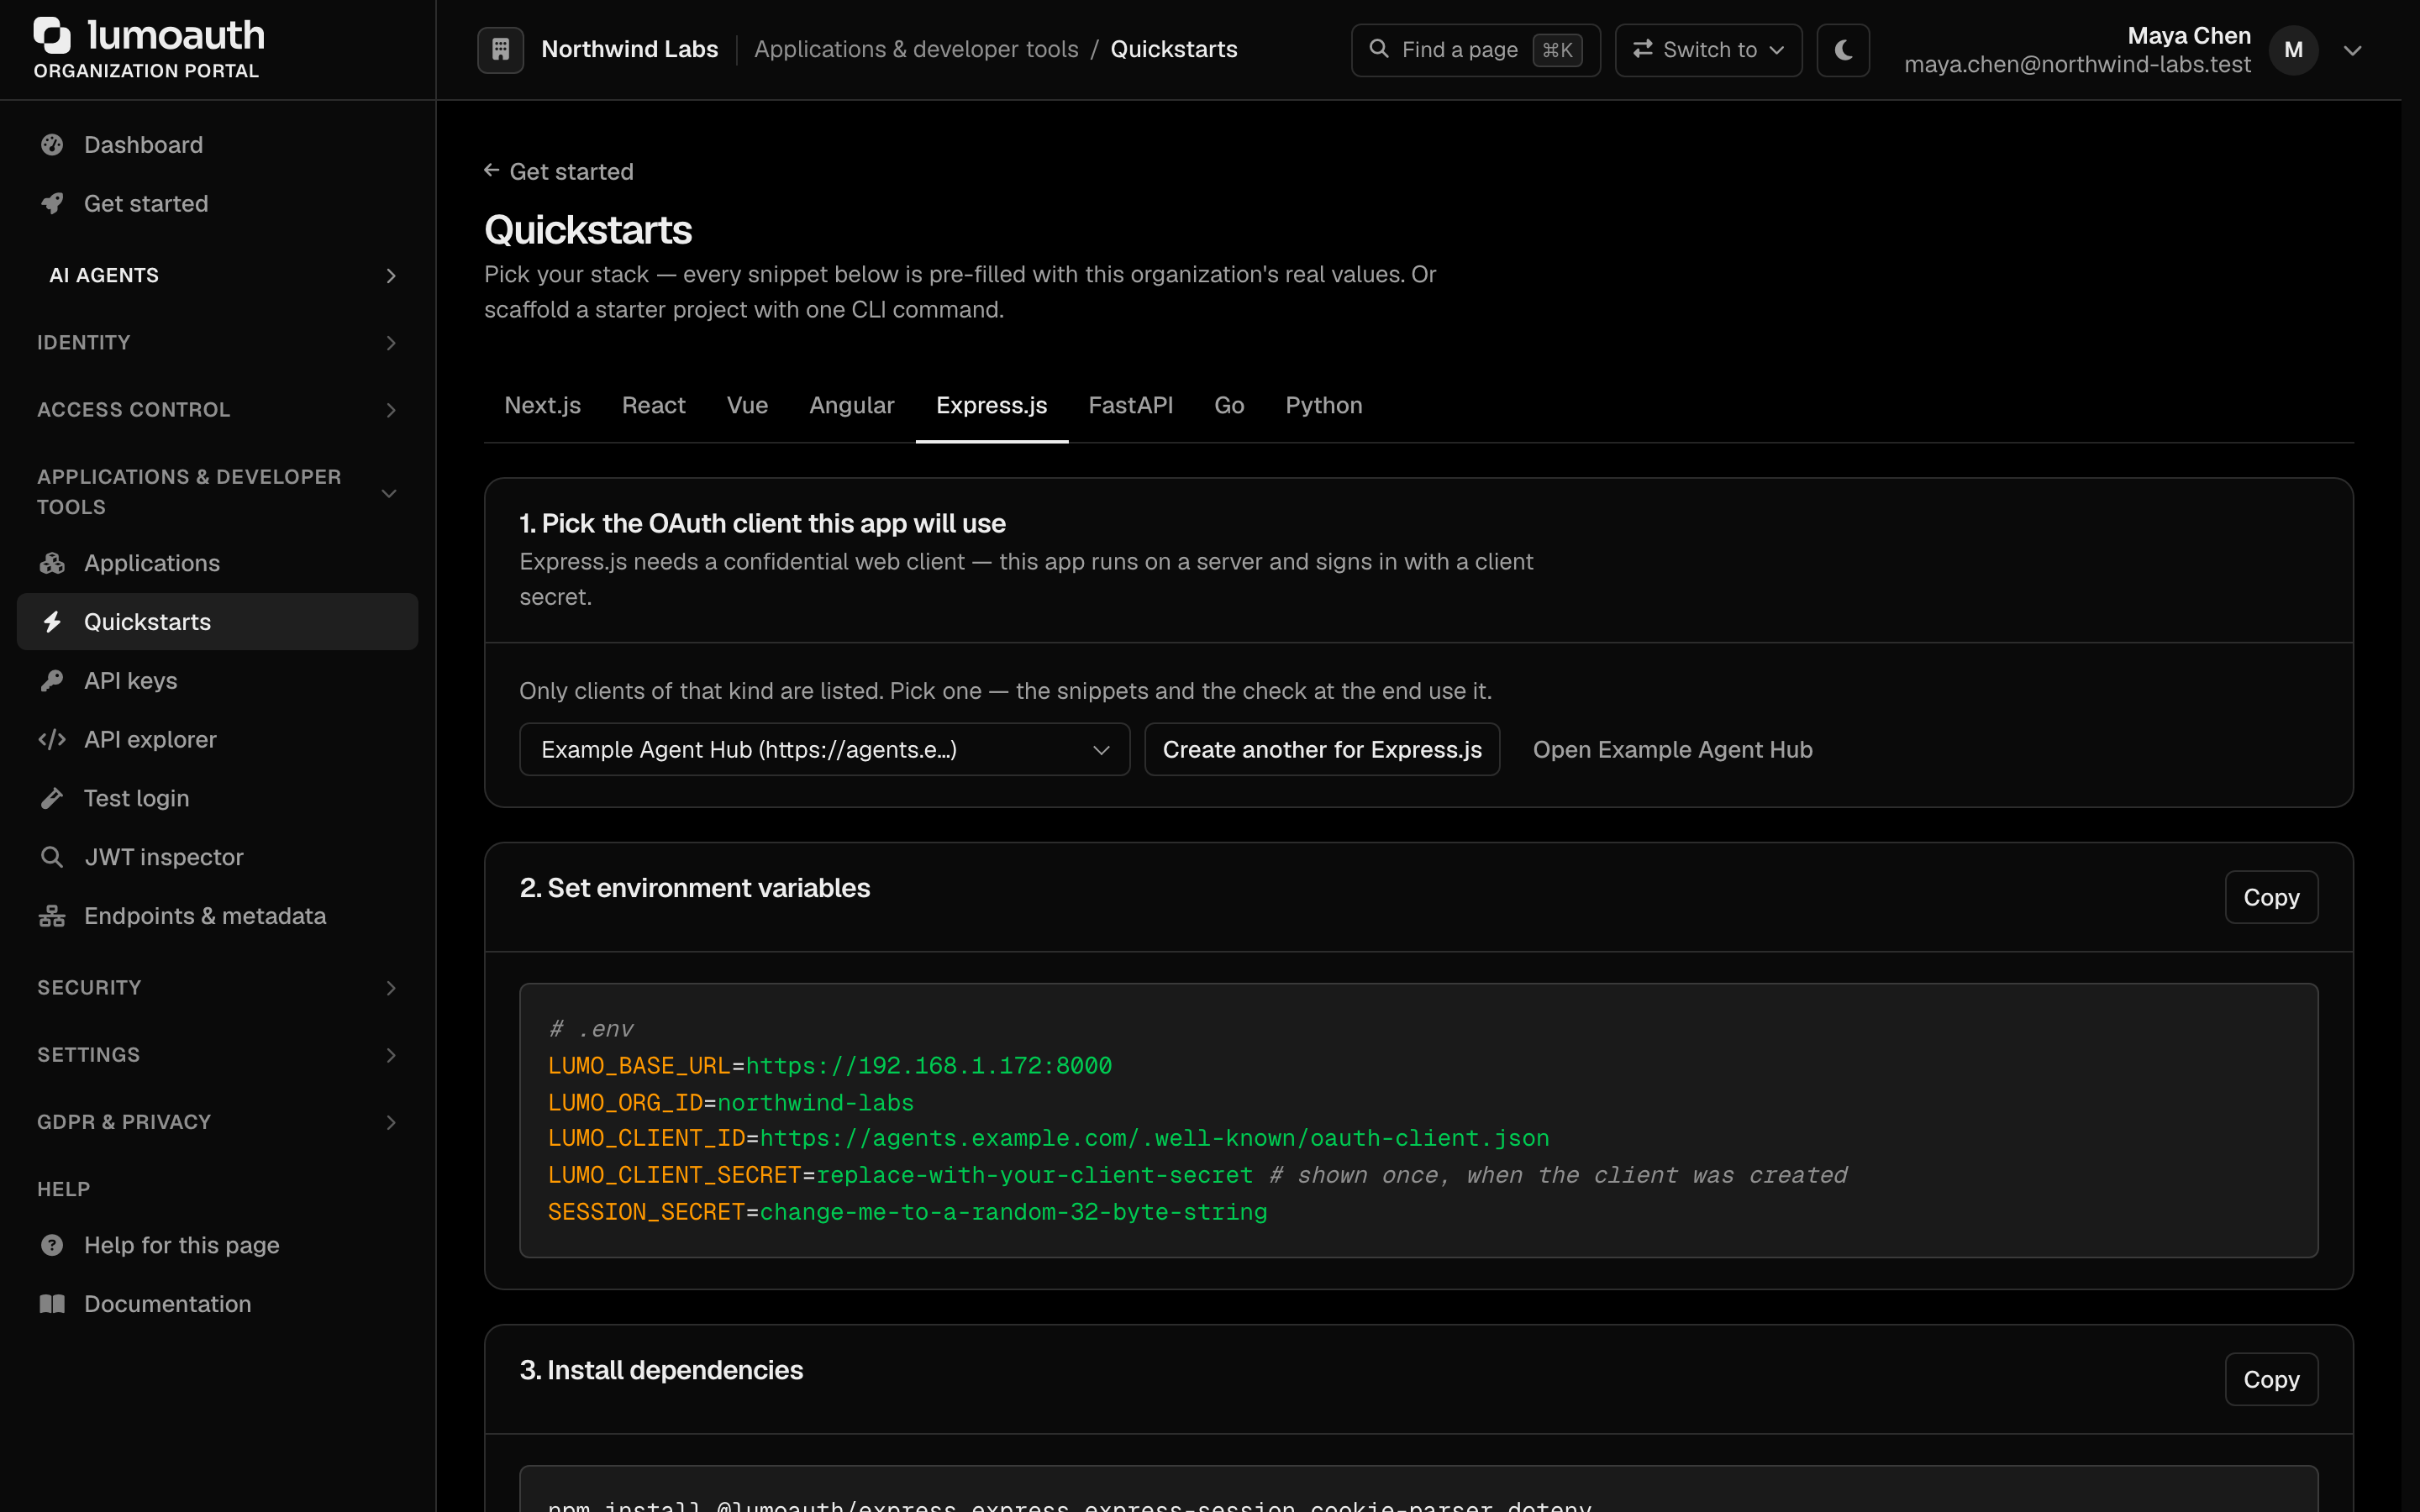
Task: Open the Switch to dropdown
Action: (x=1708, y=50)
